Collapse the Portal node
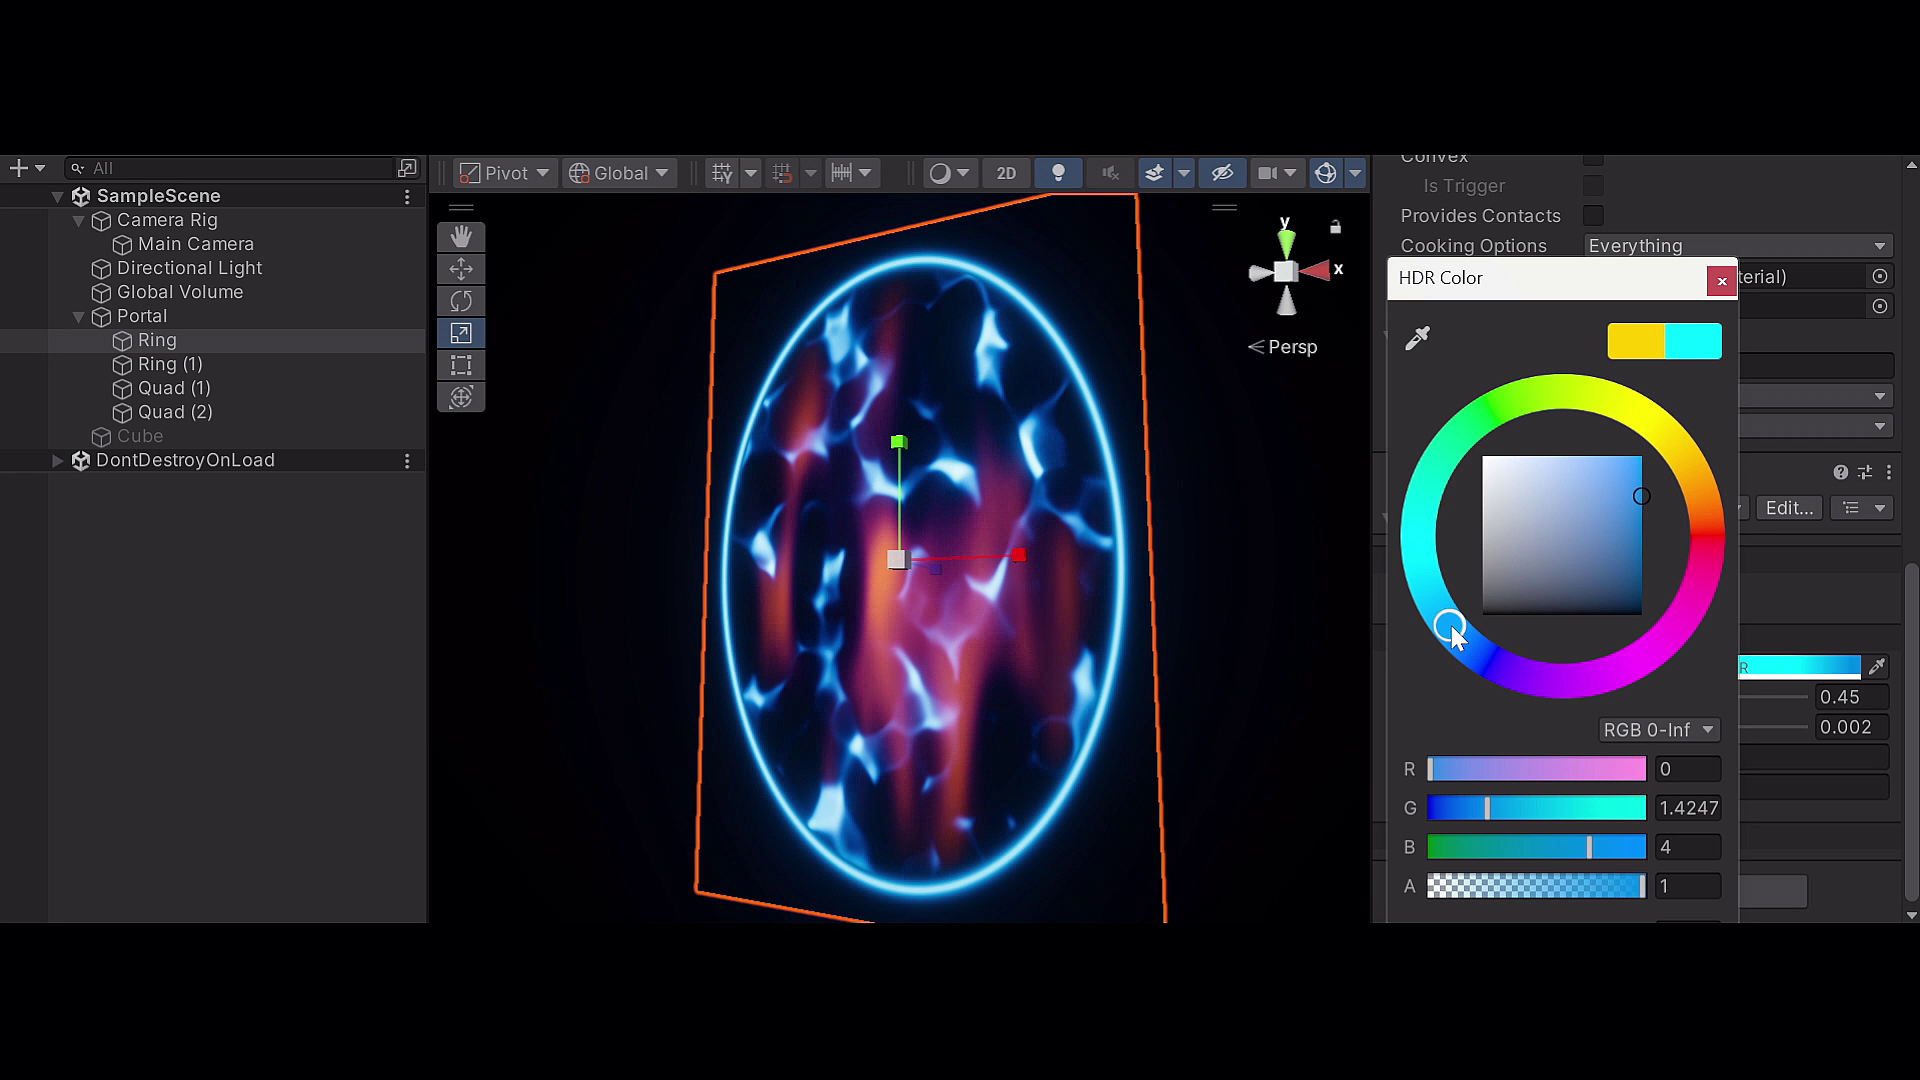This screenshot has width=1920, height=1080. coord(78,317)
